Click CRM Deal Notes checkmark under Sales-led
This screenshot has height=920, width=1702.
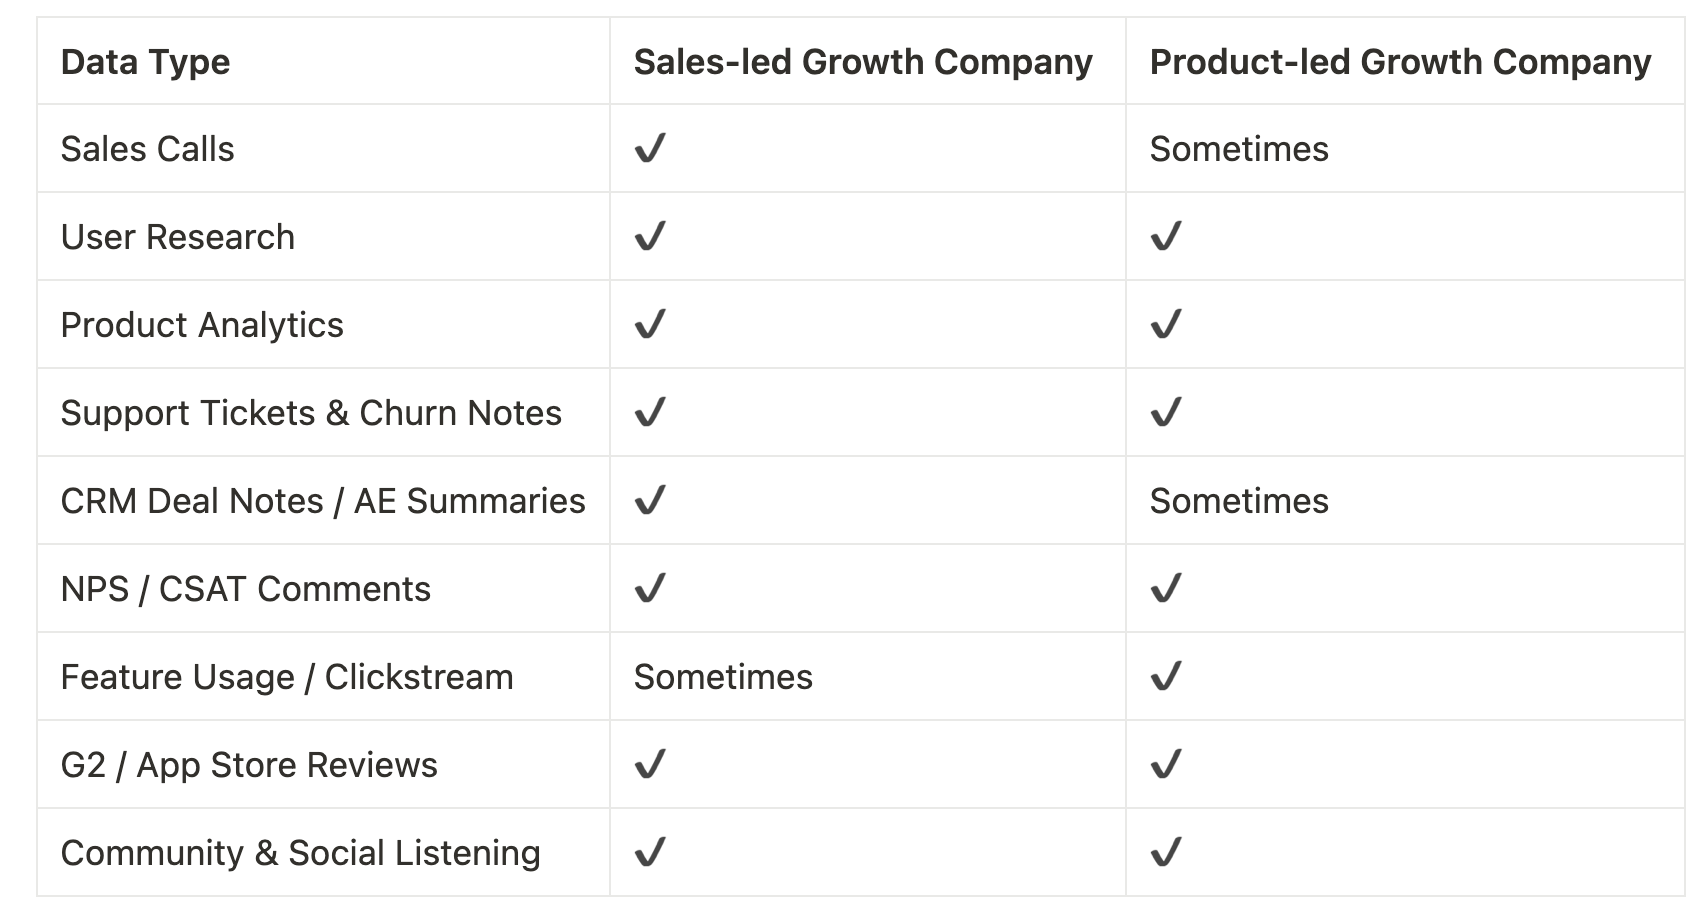(x=650, y=501)
